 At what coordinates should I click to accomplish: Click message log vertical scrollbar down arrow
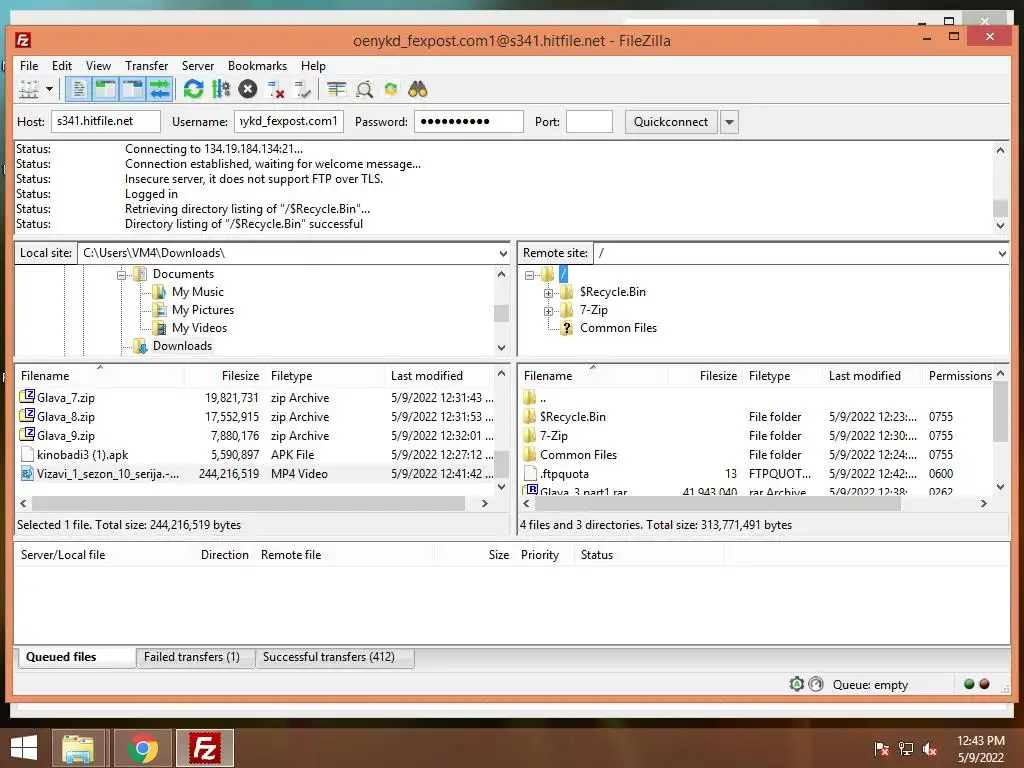[1000, 225]
